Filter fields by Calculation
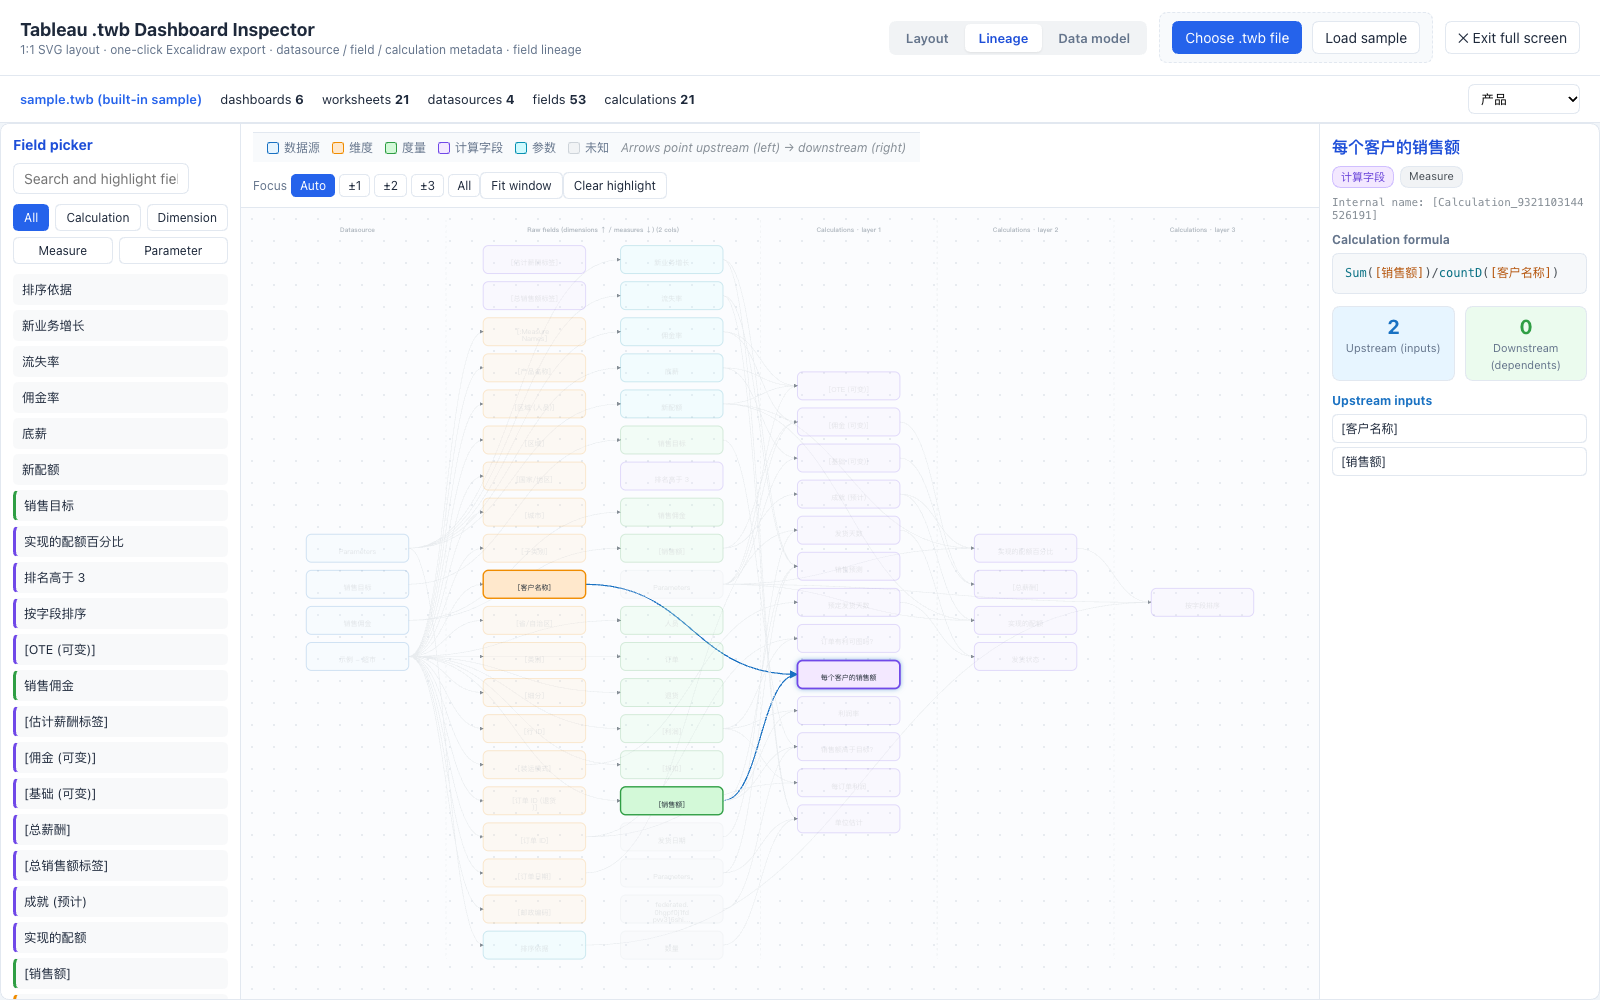The height and width of the screenshot is (1000, 1600). [98, 218]
